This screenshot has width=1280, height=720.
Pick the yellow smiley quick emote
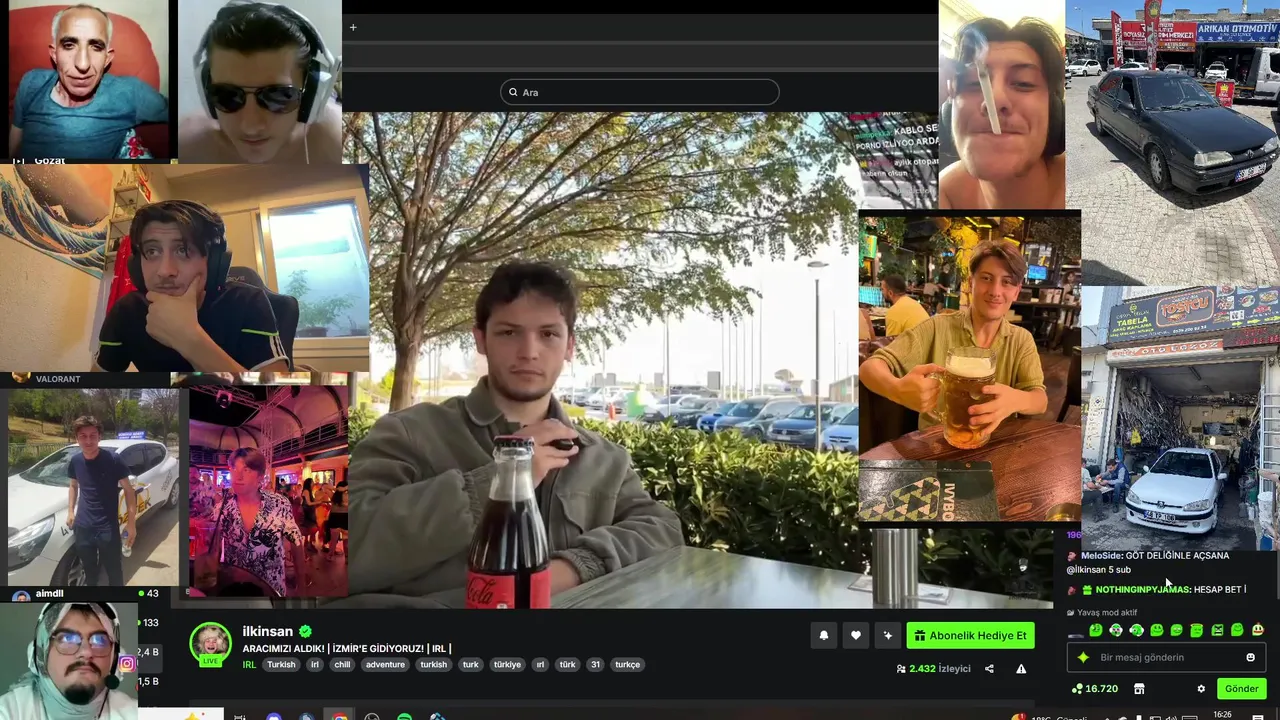click(x=1258, y=630)
